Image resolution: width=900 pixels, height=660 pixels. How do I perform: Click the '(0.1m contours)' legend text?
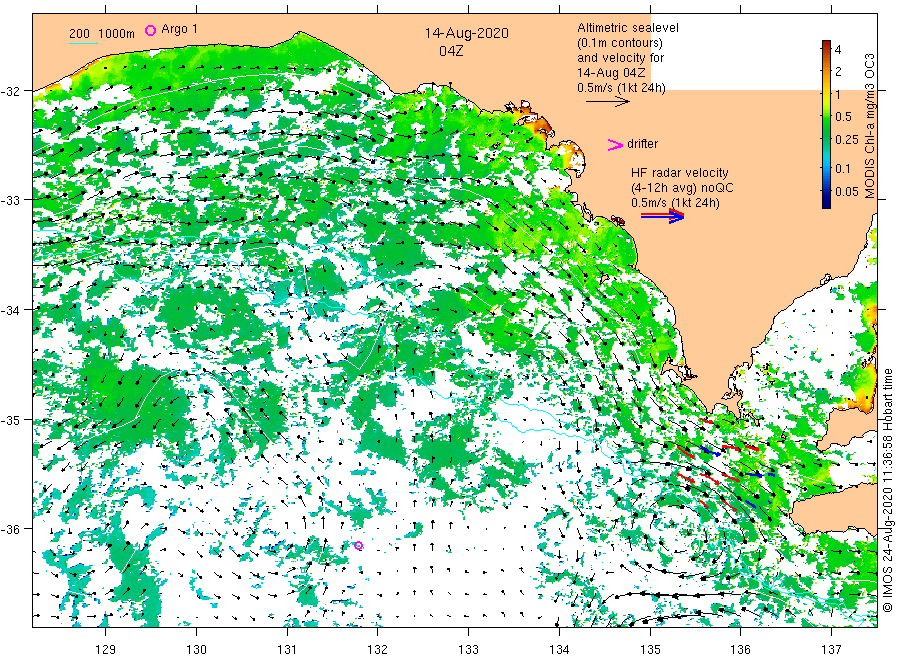click(619, 43)
